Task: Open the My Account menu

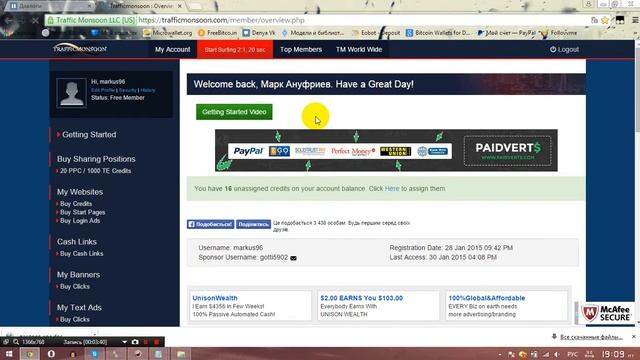Action: pyautogui.click(x=172, y=49)
